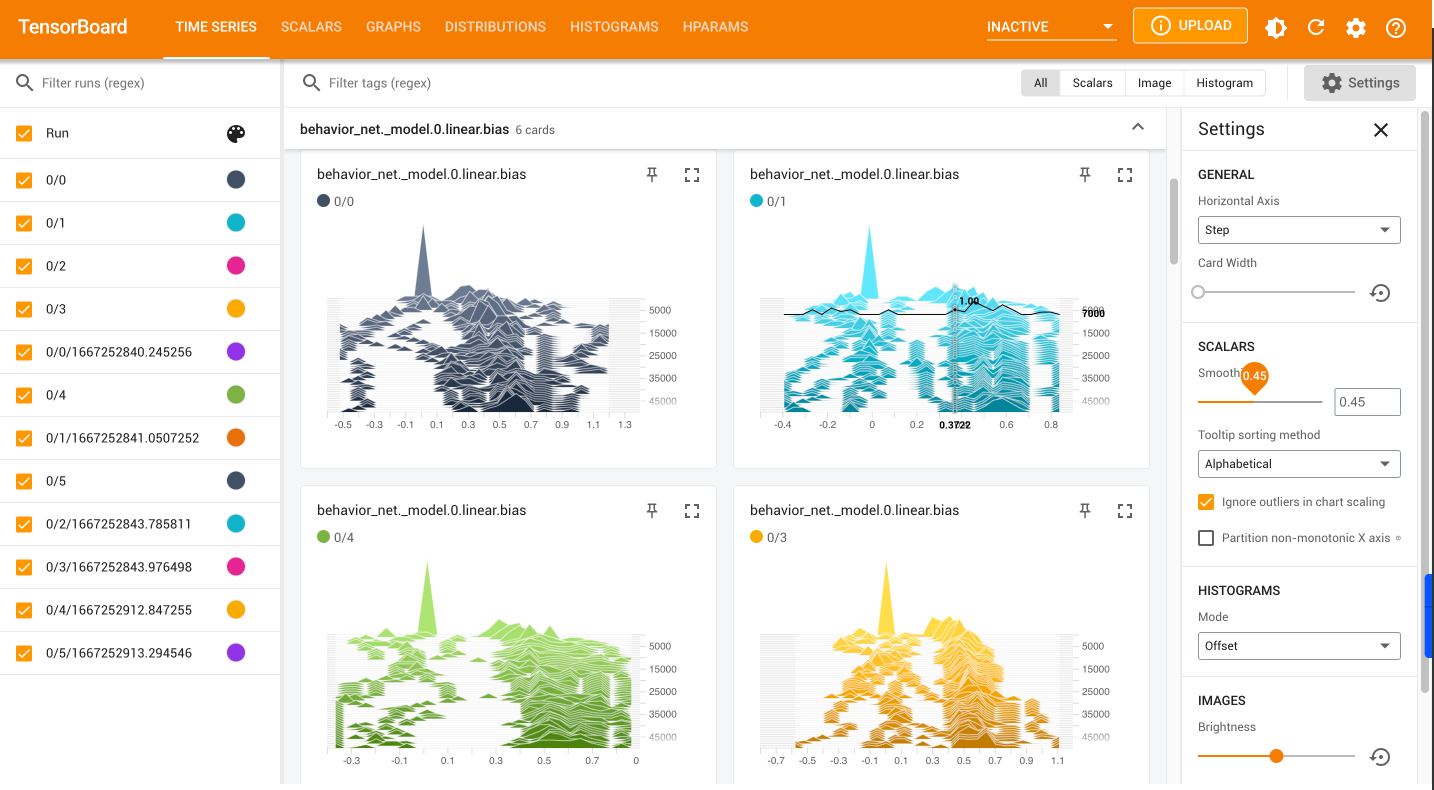Collapse the behavior_net._model.0.linear.bias group
Image resolution: width=1434 pixels, height=790 pixels.
point(1137,128)
